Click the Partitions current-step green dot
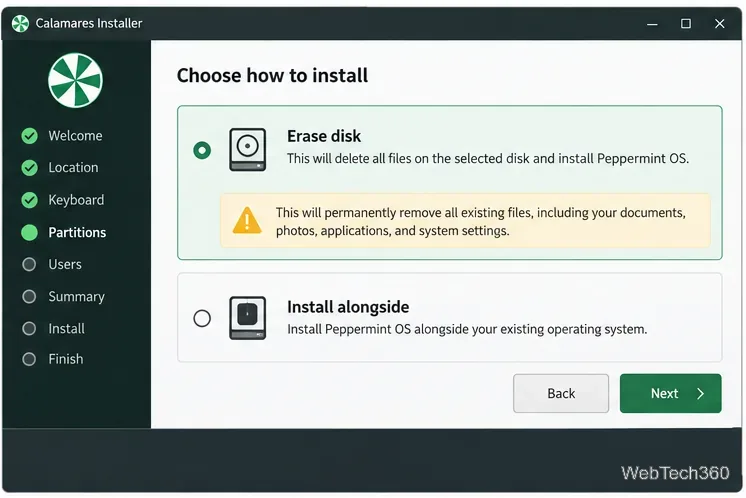This screenshot has width=746, height=498. [x=29, y=233]
